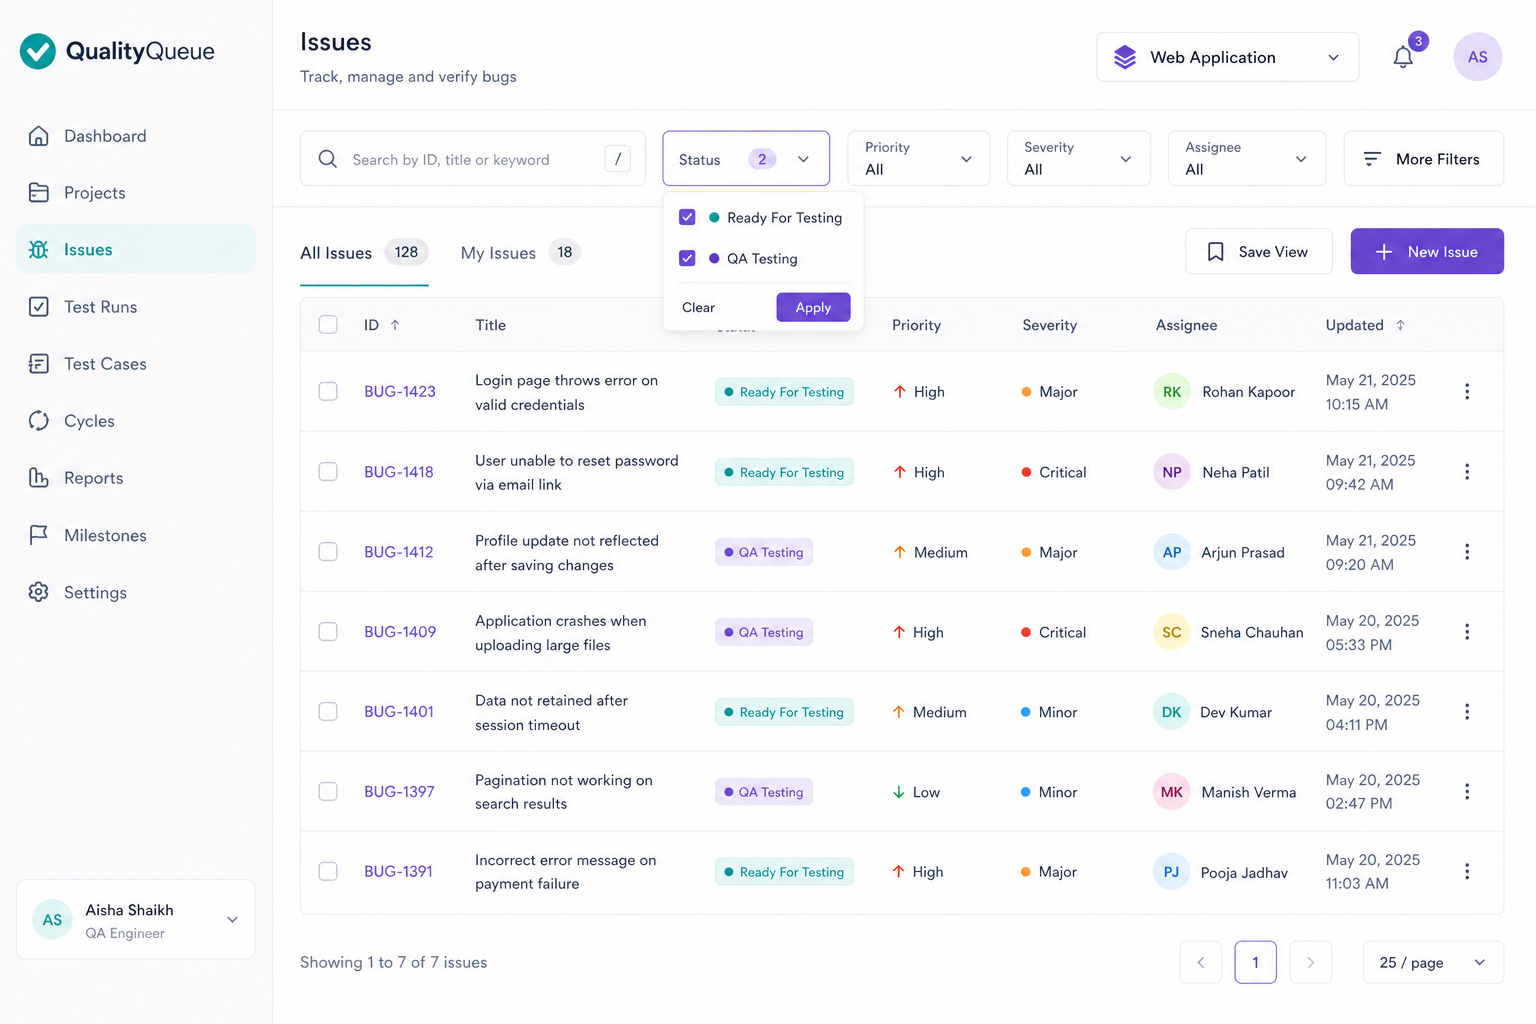1536x1024 pixels.
Task: Open row menu for BUG-1418
Action: click(1467, 472)
